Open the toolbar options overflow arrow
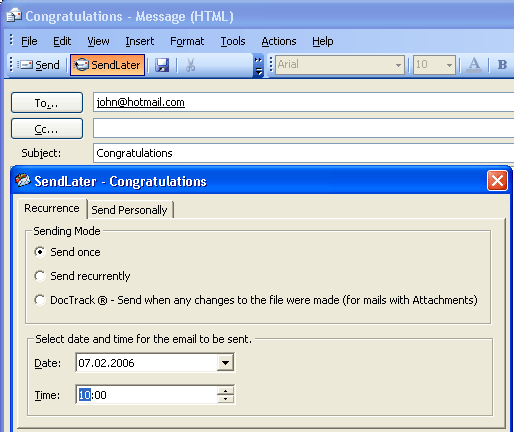This screenshot has width=514, height=432. tap(258, 66)
